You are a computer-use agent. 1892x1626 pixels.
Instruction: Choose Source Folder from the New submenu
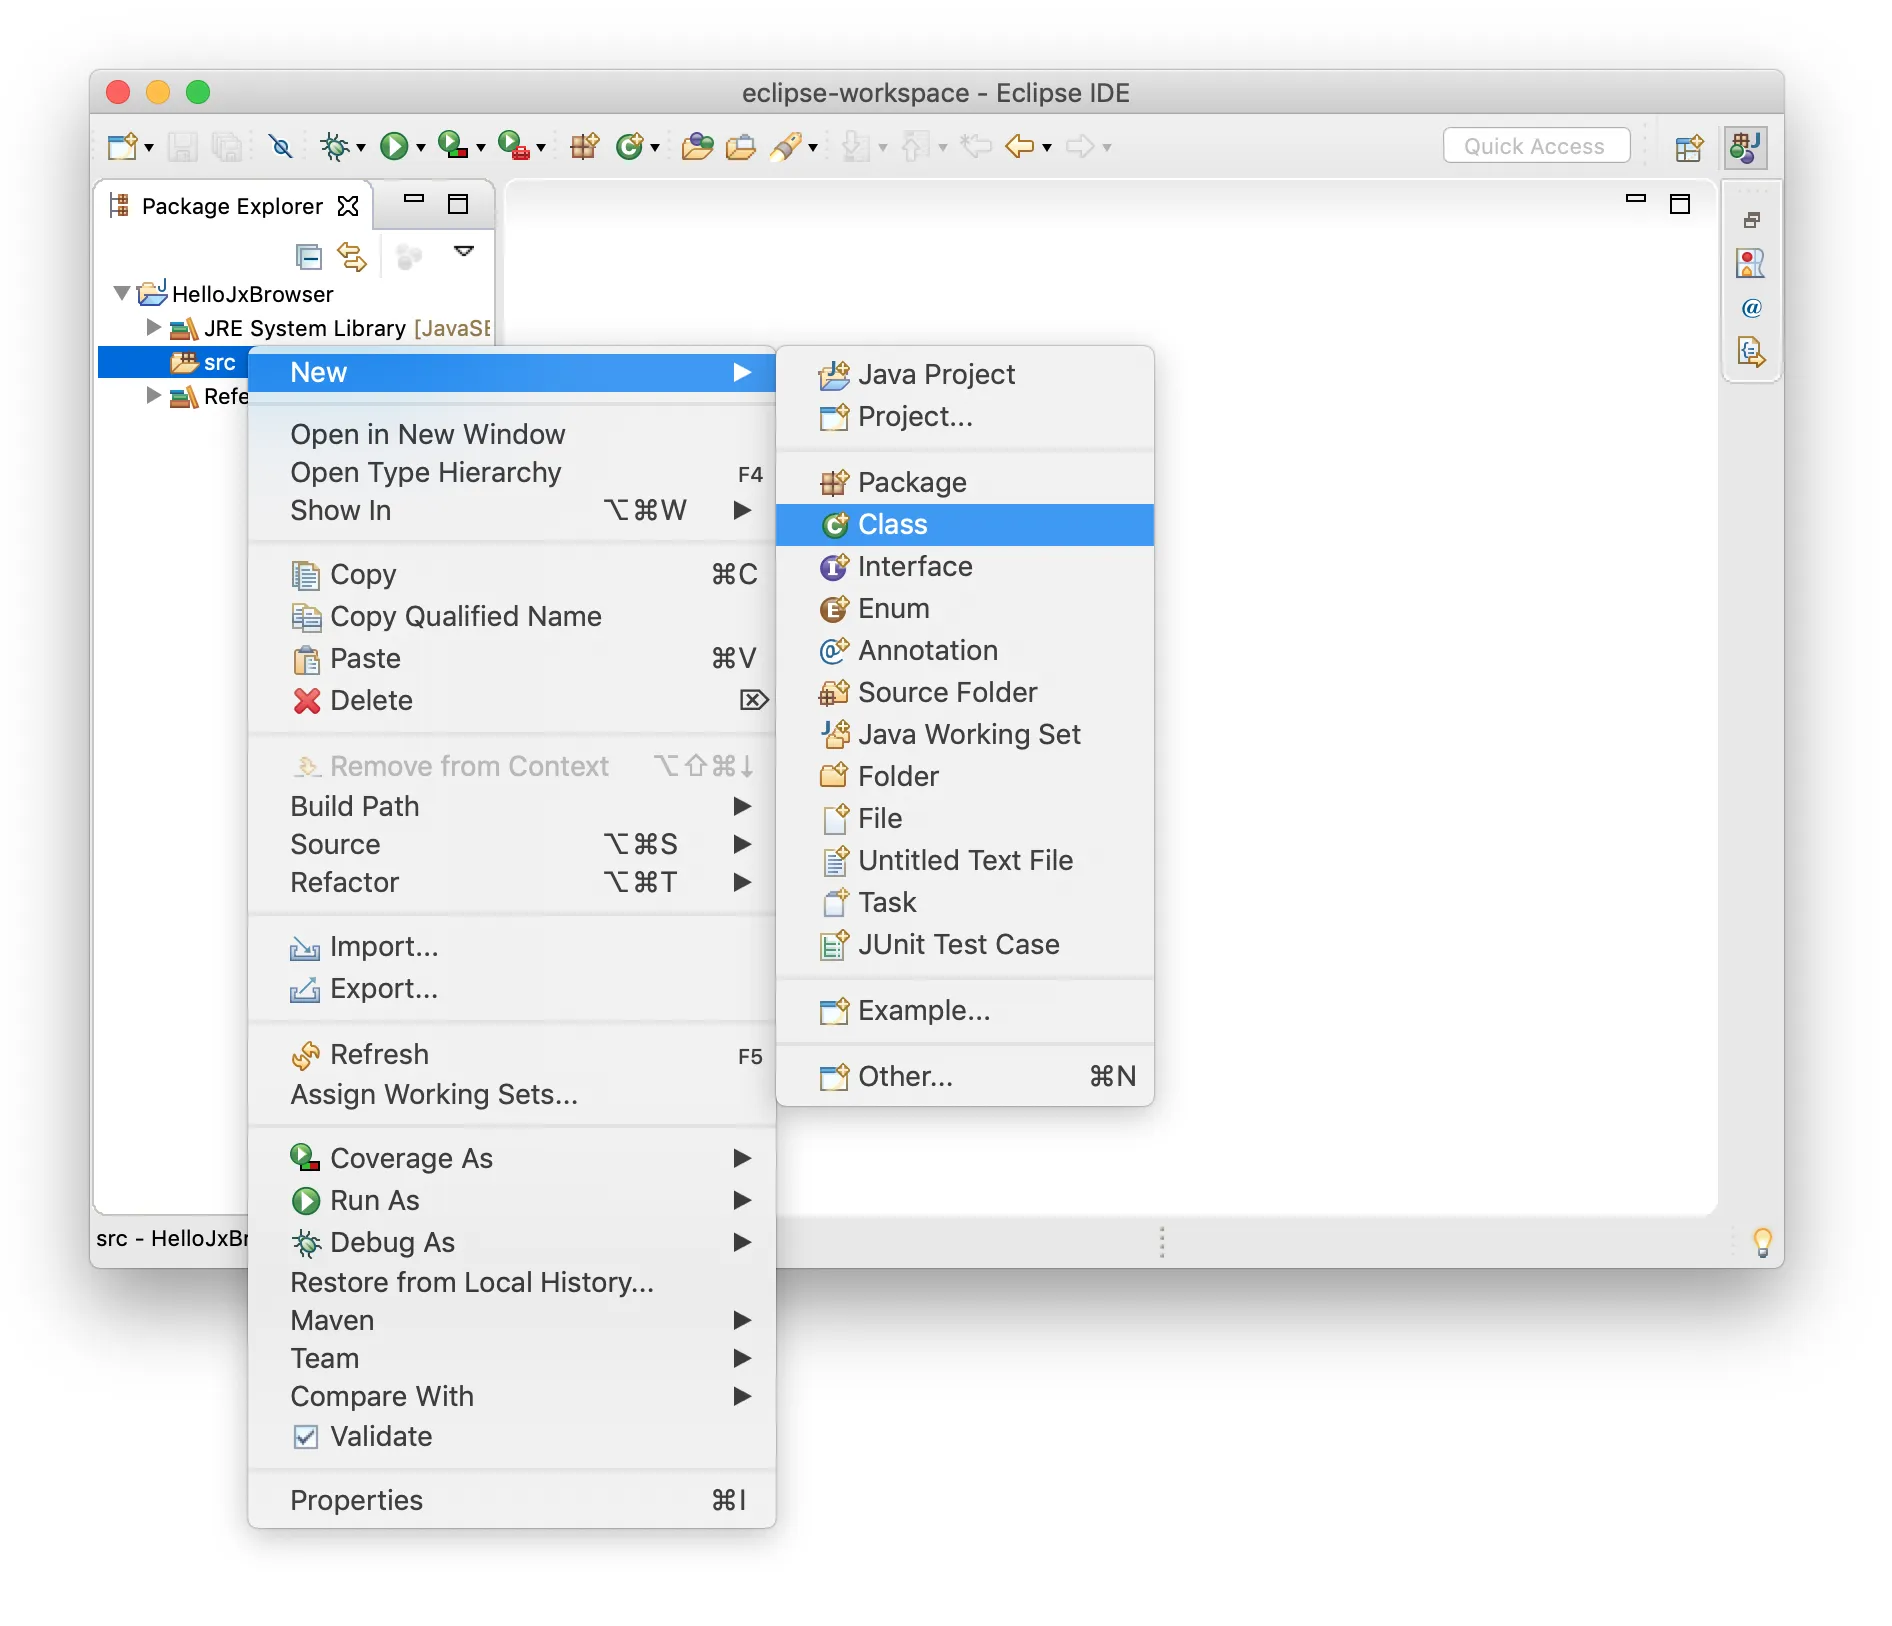[x=965, y=692]
